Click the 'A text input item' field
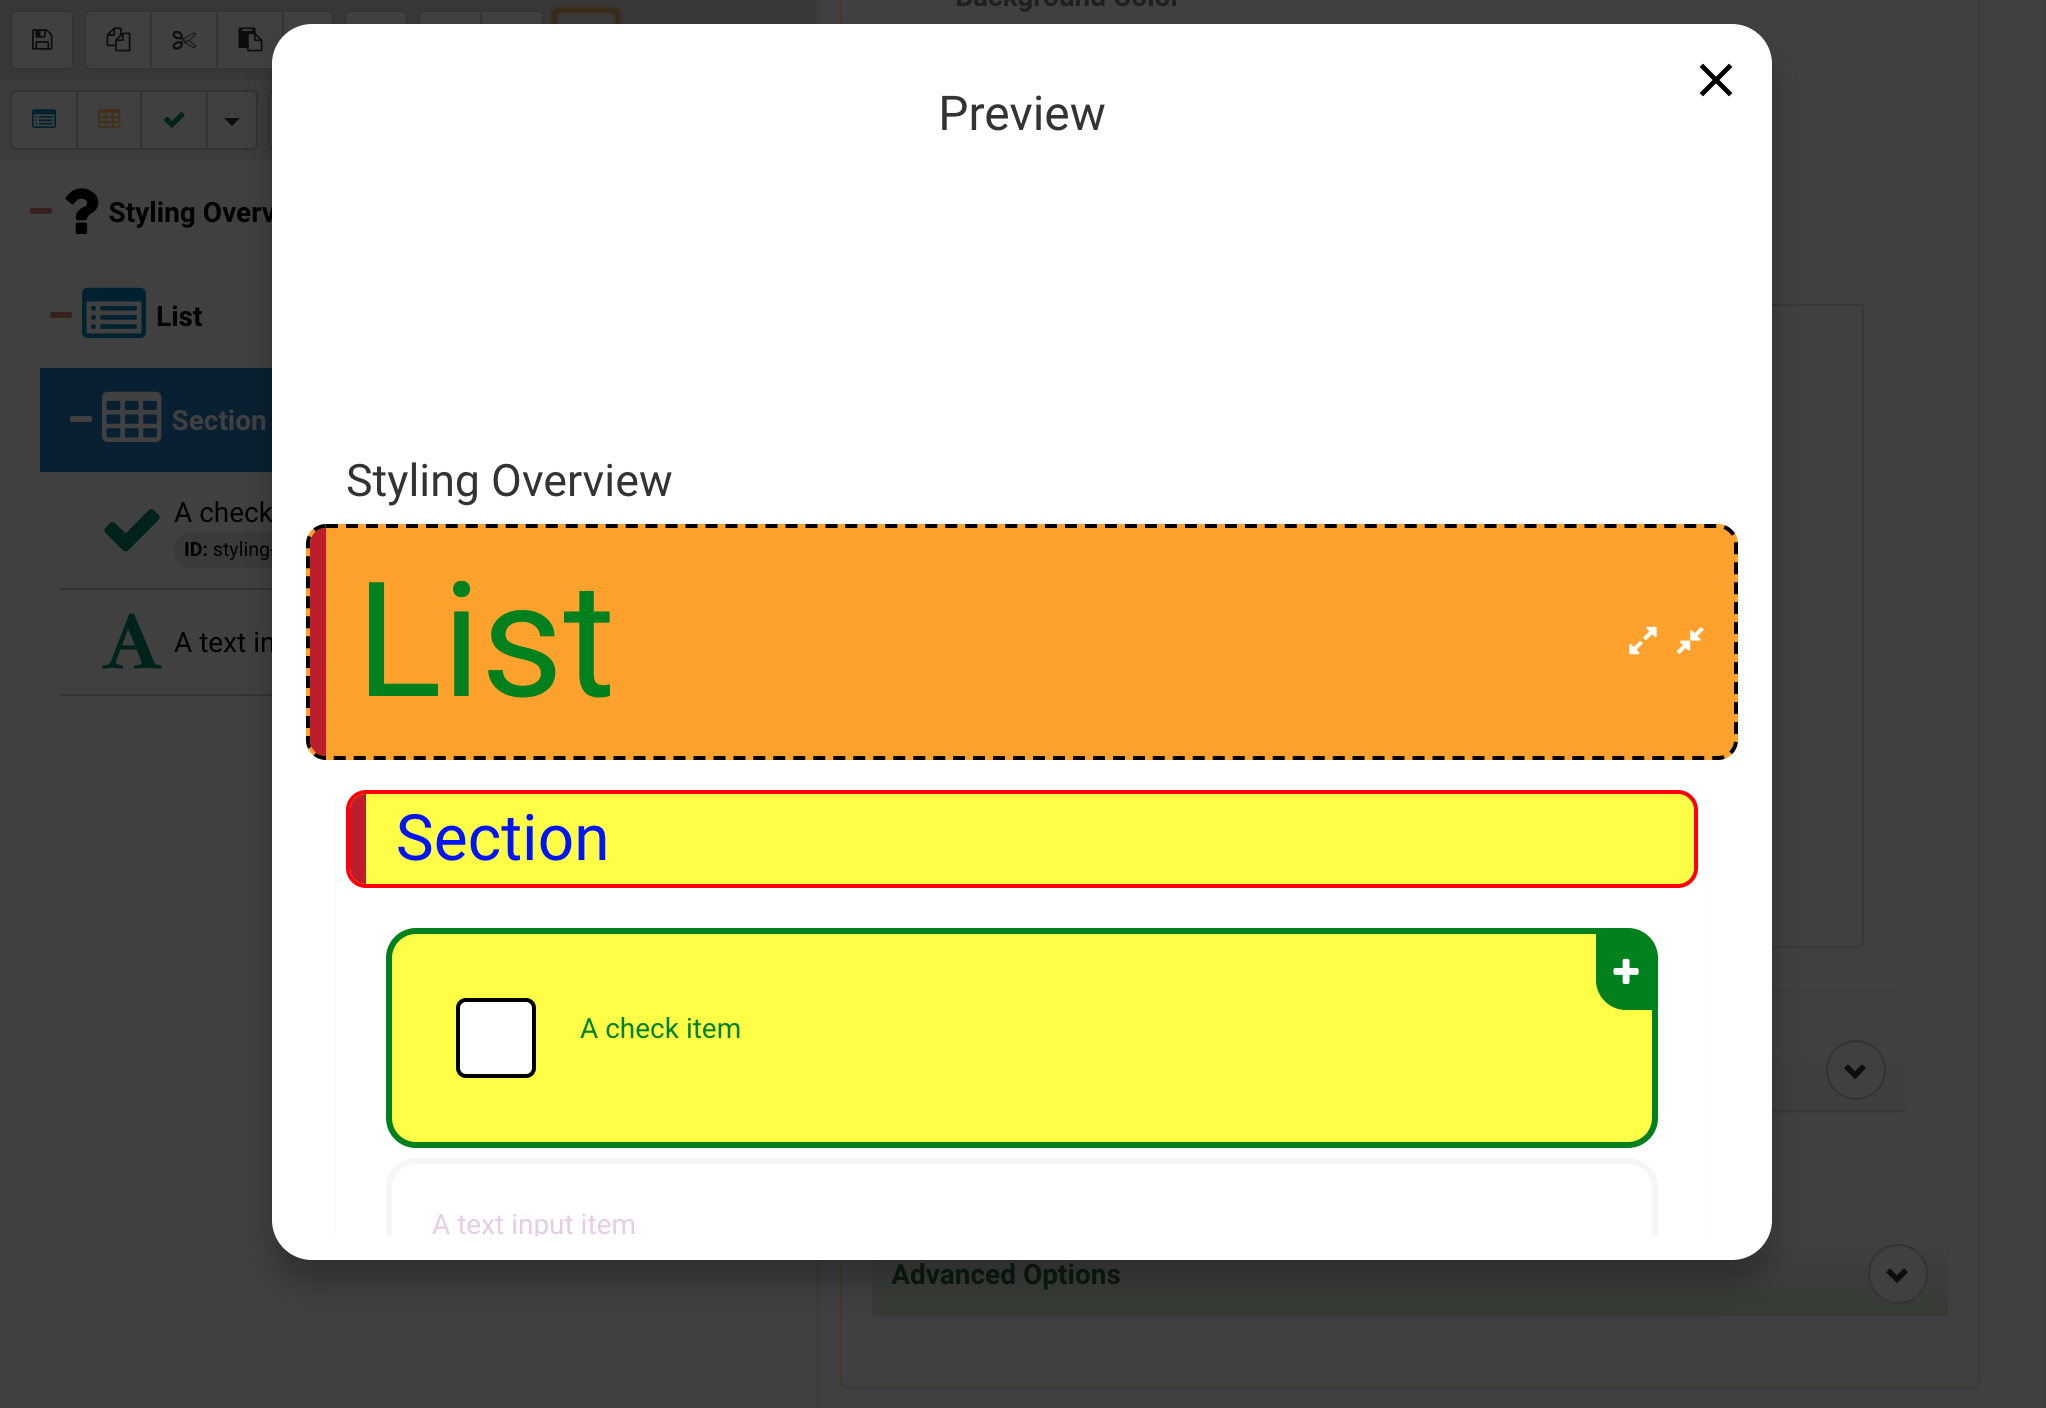The height and width of the screenshot is (1408, 2046). coord(1022,1220)
